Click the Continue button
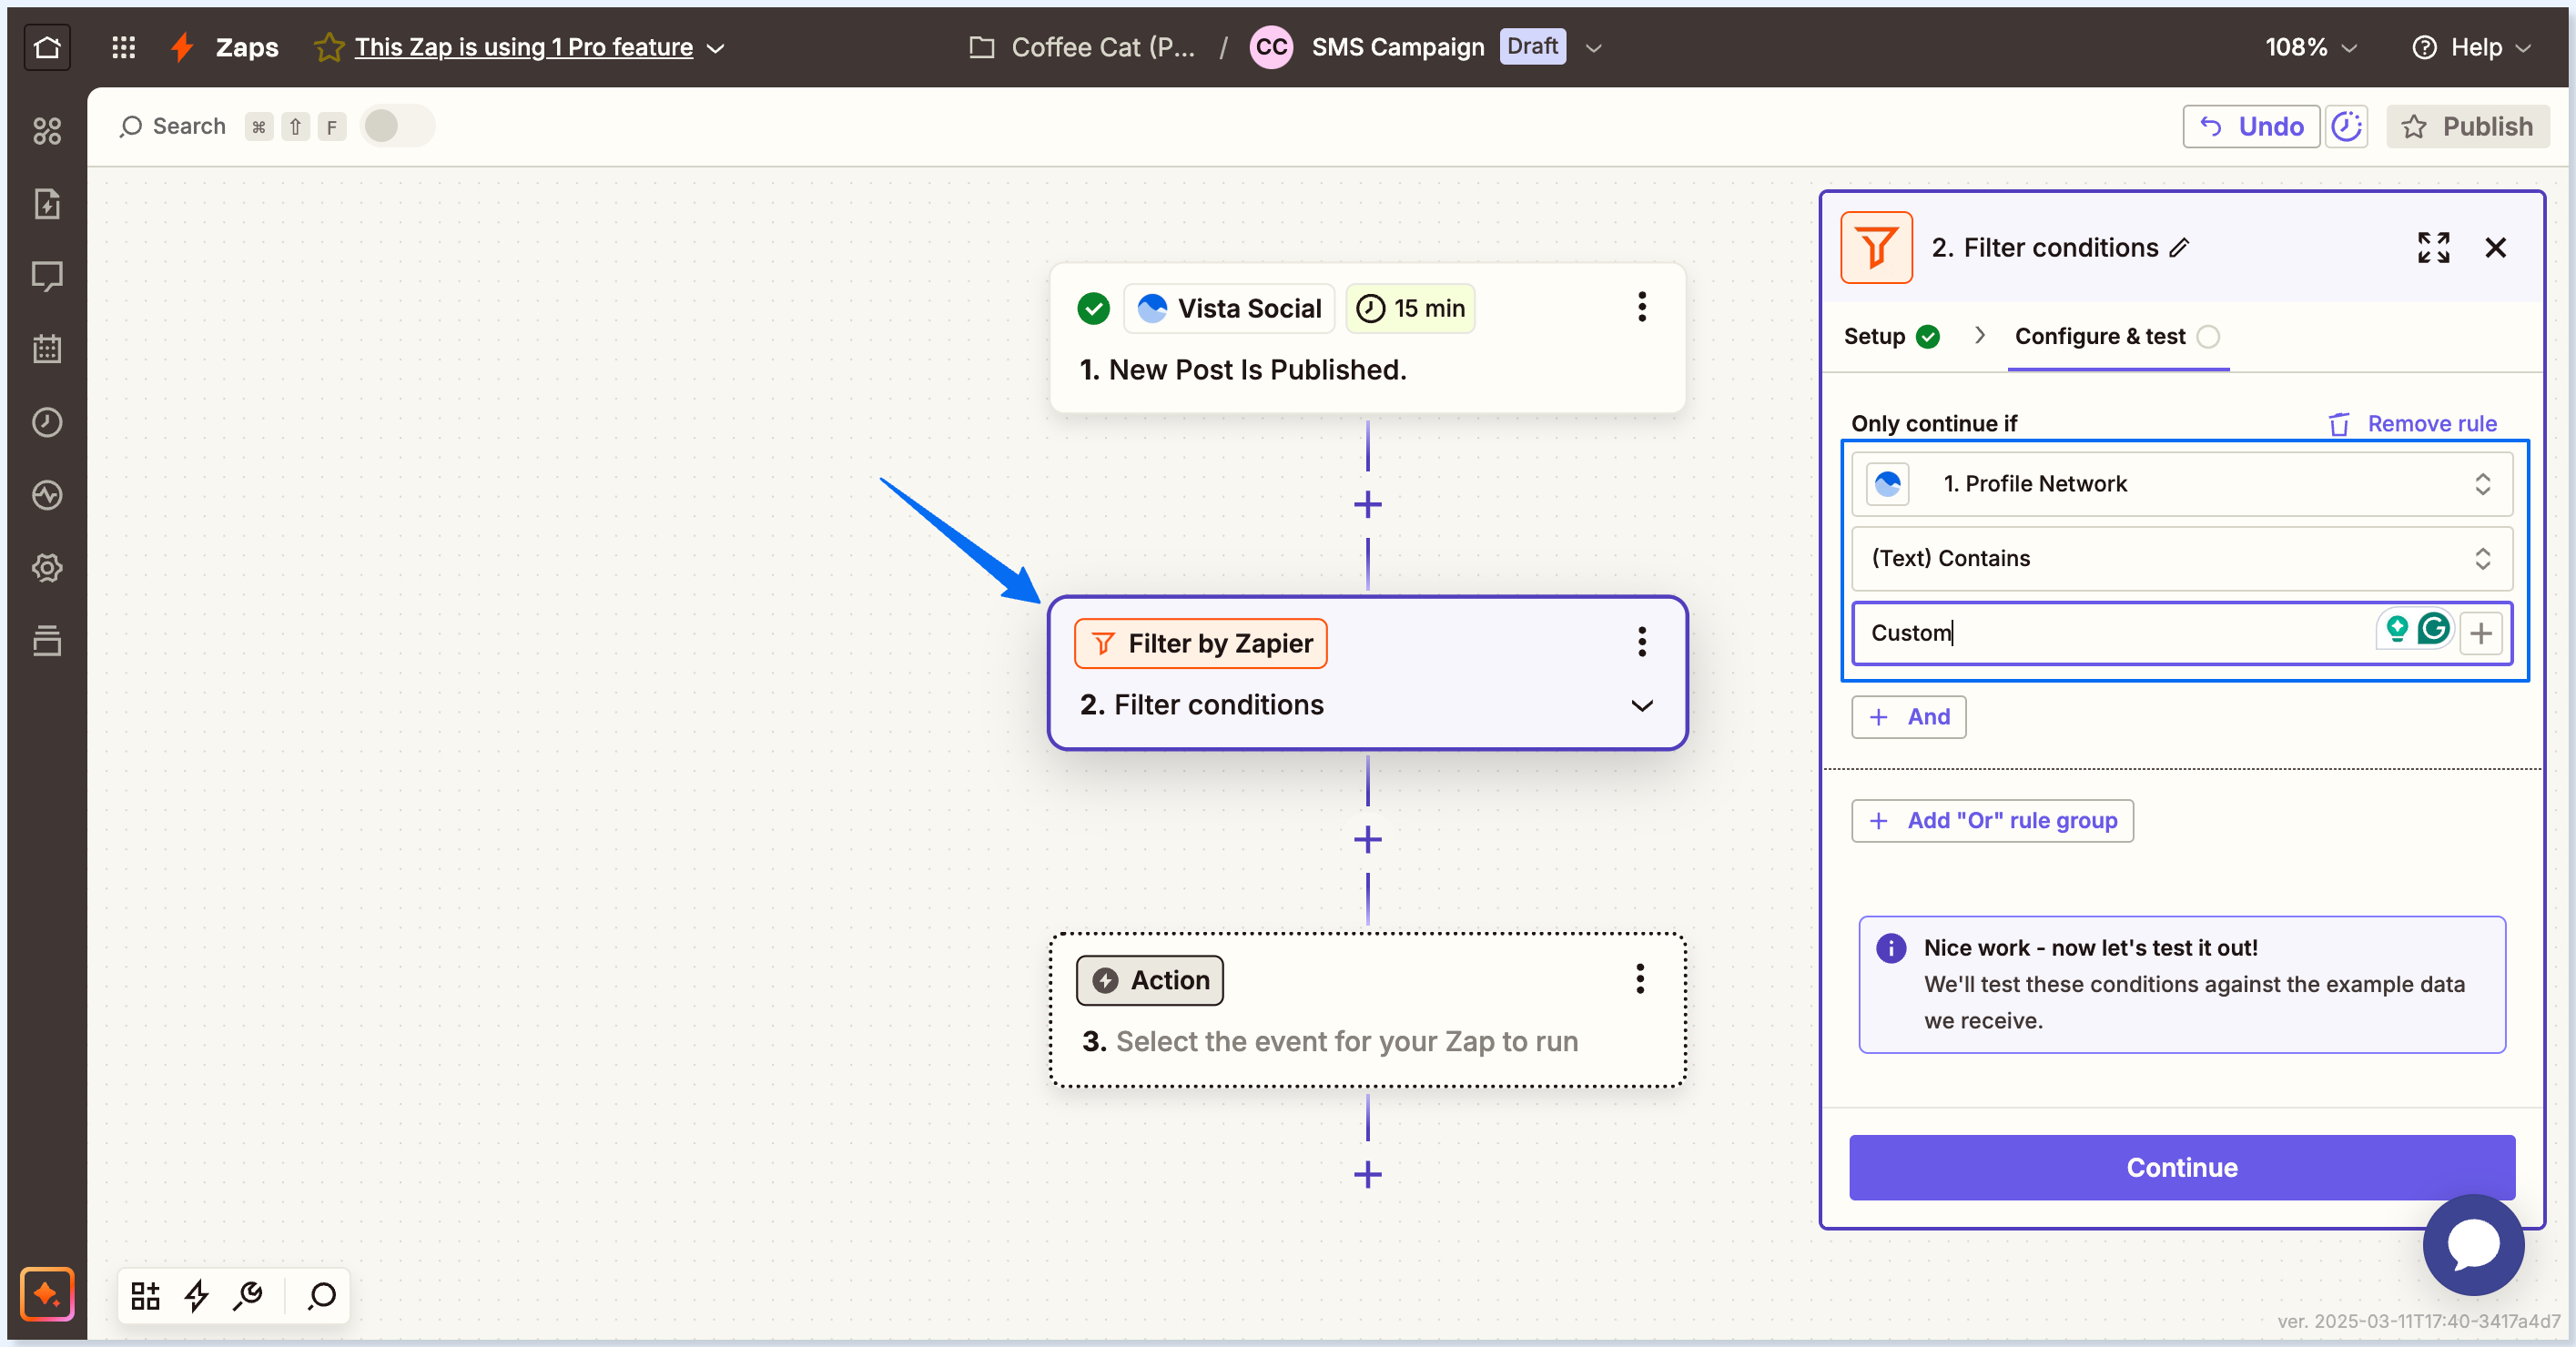The width and height of the screenshot is (2576, 1347). (2181, 1167)
